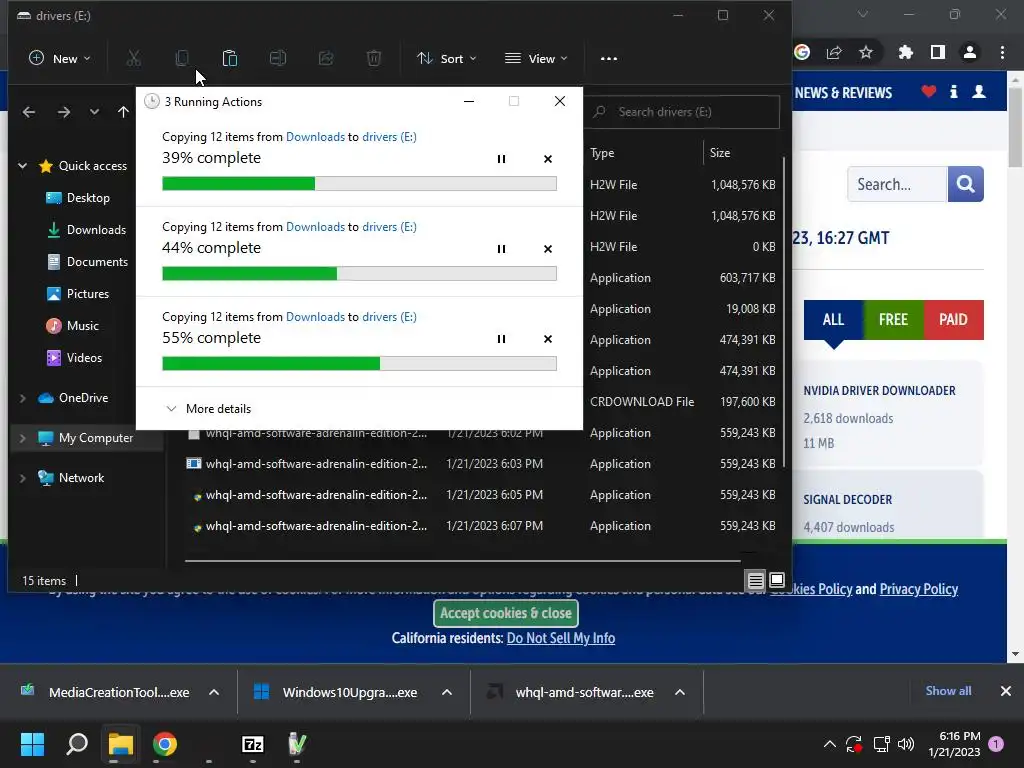The width and height of the screenshot is (1024, 768).
Task: Open the See more ellipsis menu
Action: point(609,59)
